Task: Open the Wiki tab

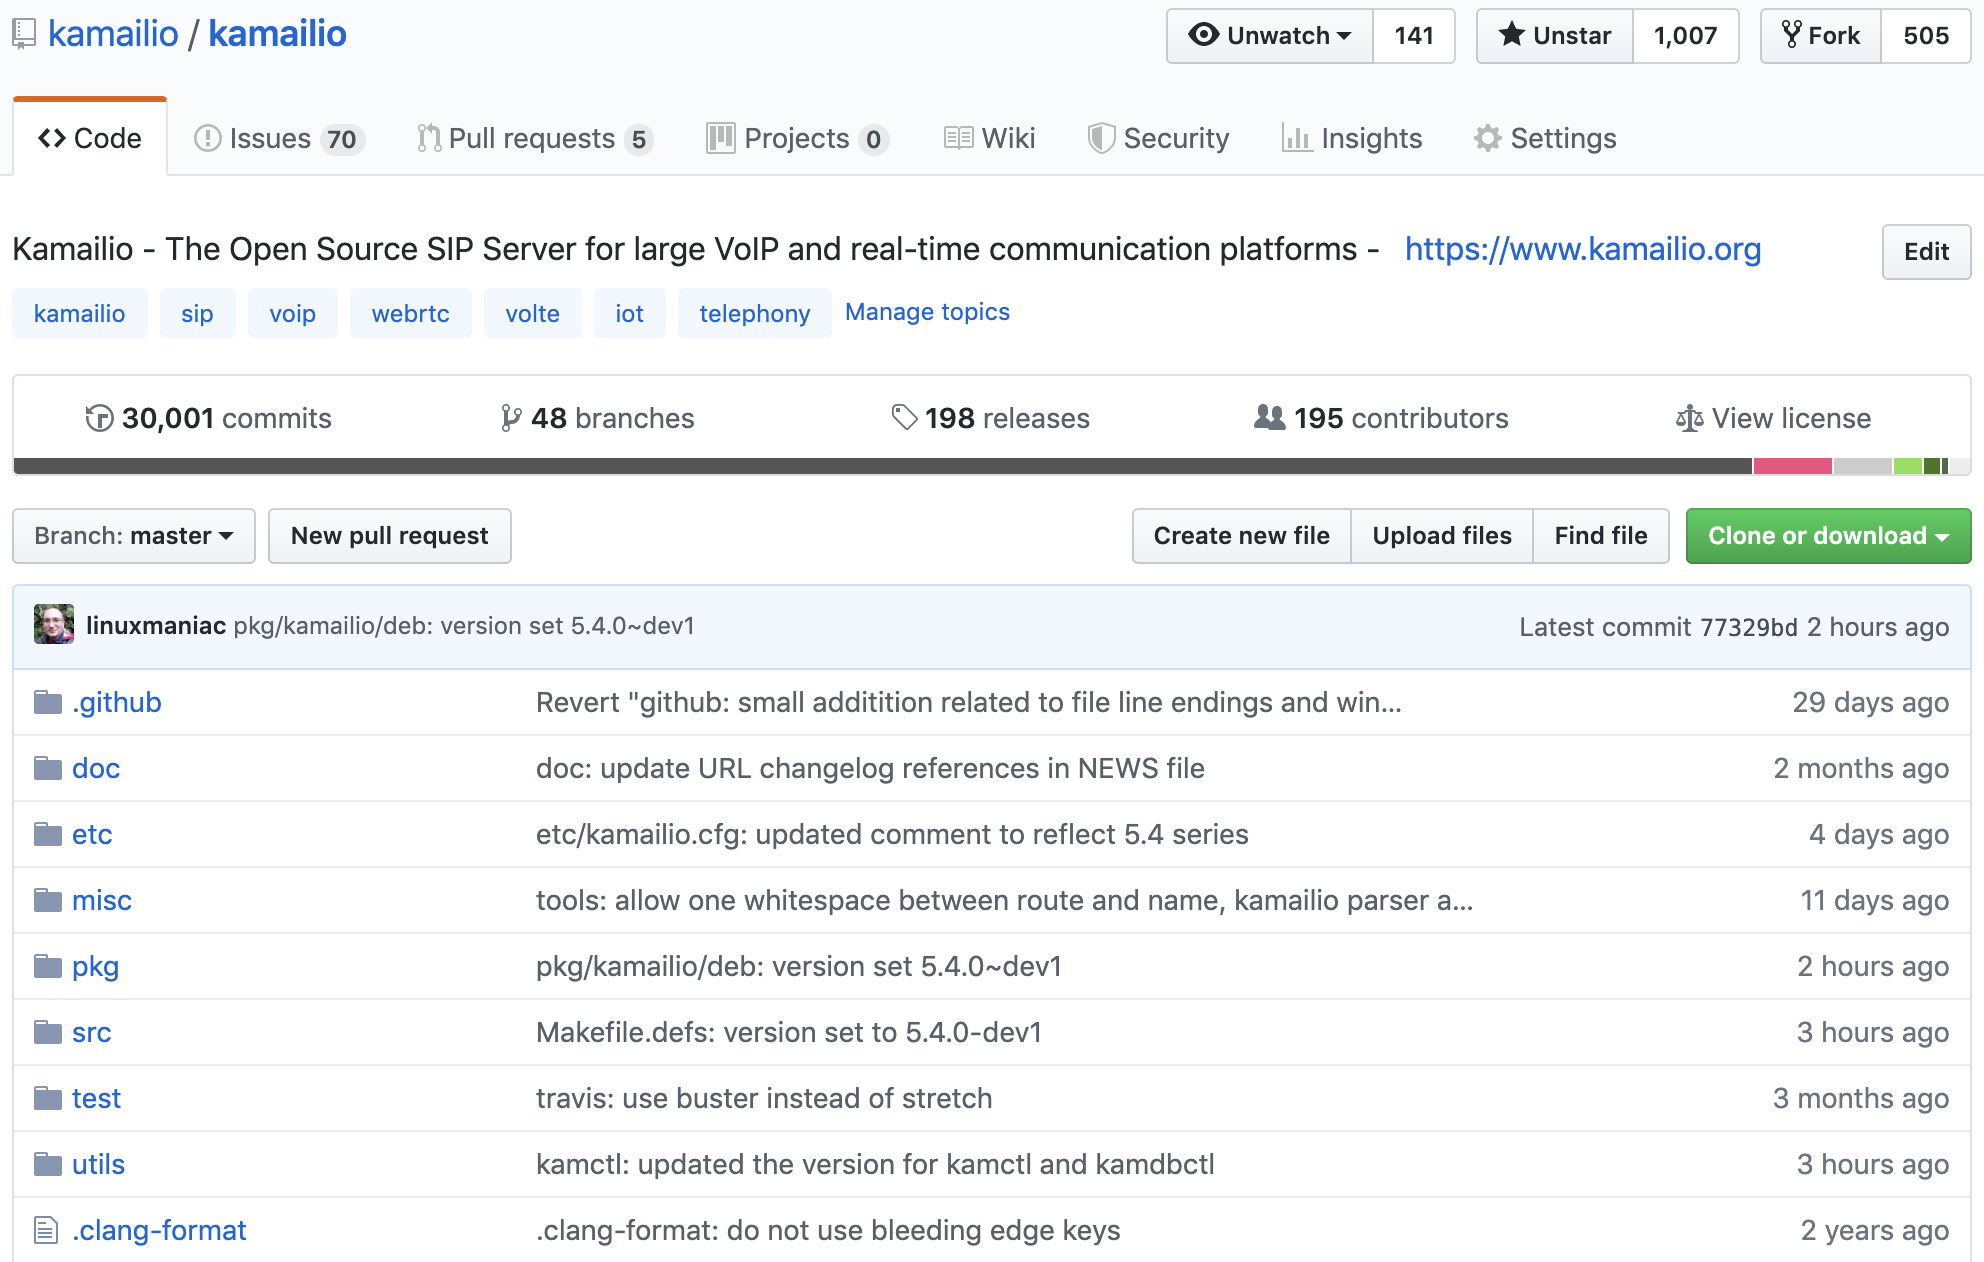Action: [x=989, y=138]
